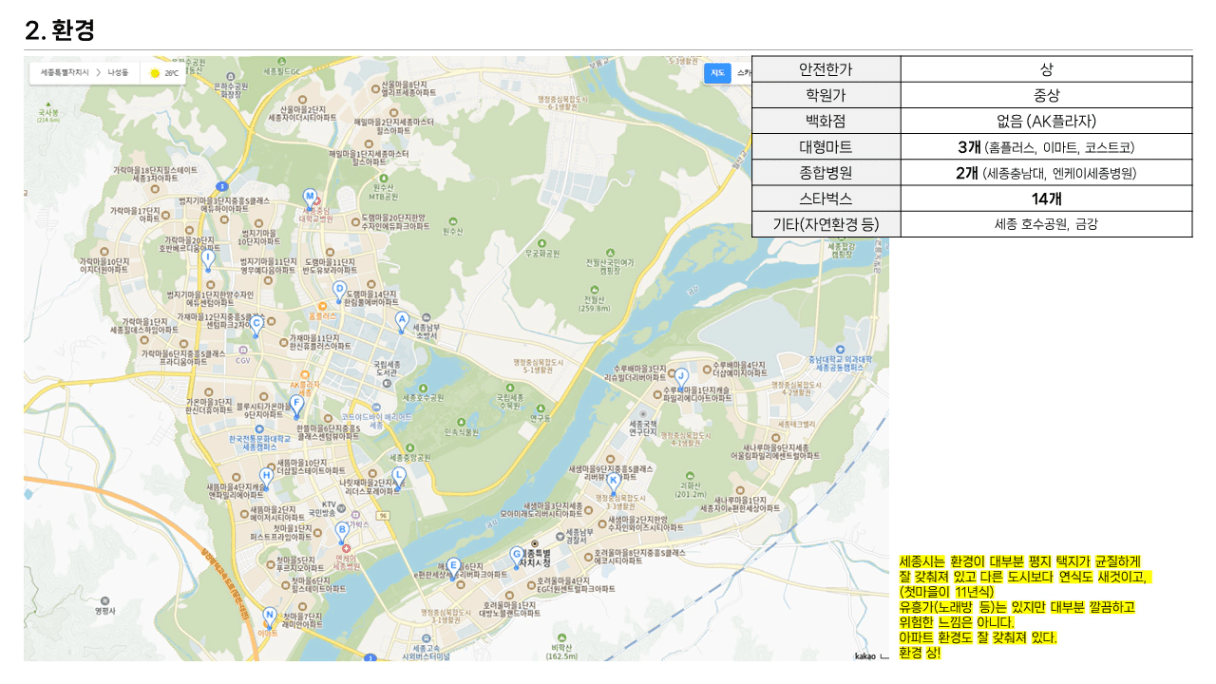Click the 영평사 temple icon

[x=106, y=600]
